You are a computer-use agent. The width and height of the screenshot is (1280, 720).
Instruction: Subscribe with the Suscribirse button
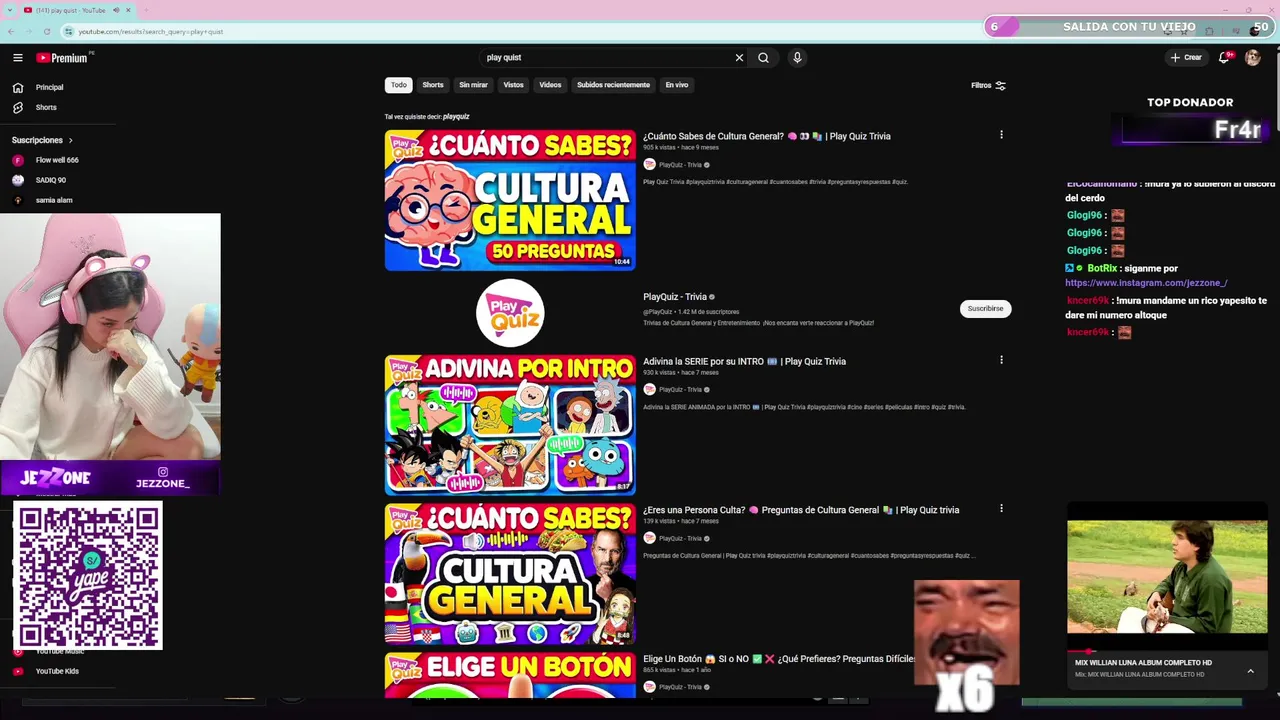pos(985,309)
